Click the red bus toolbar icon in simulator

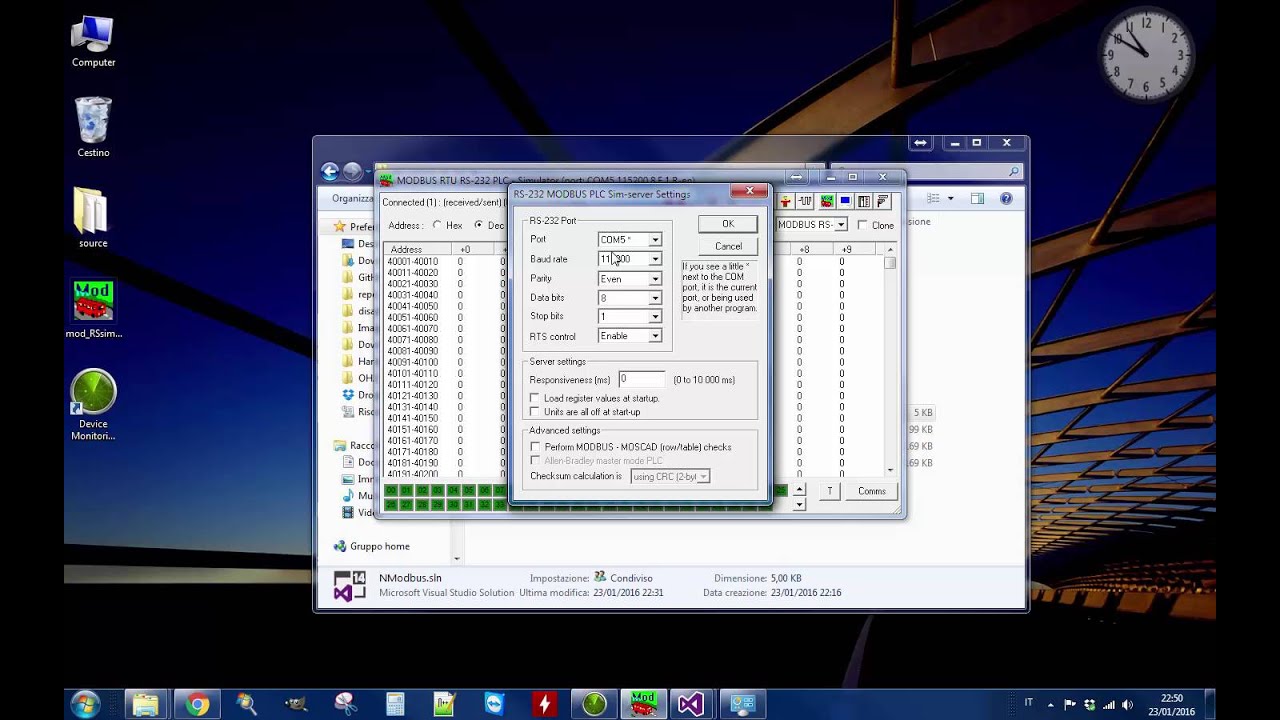[827, 202]
